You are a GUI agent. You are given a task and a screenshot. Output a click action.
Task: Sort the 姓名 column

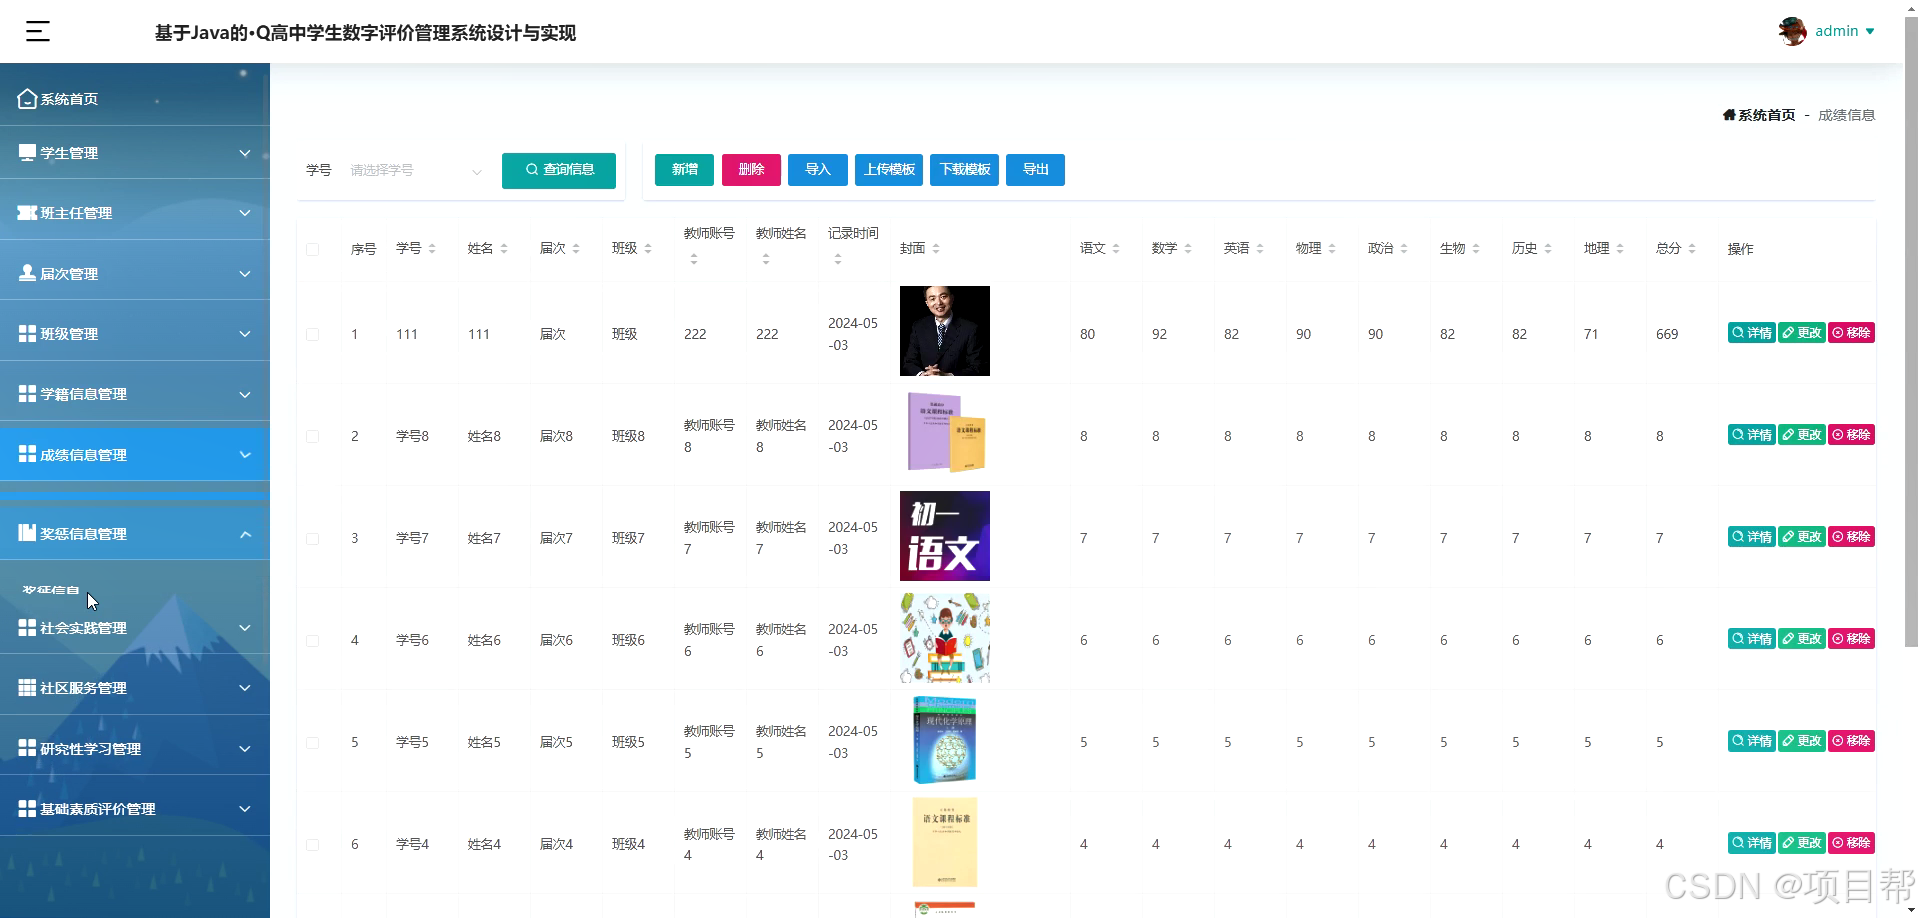504,249
